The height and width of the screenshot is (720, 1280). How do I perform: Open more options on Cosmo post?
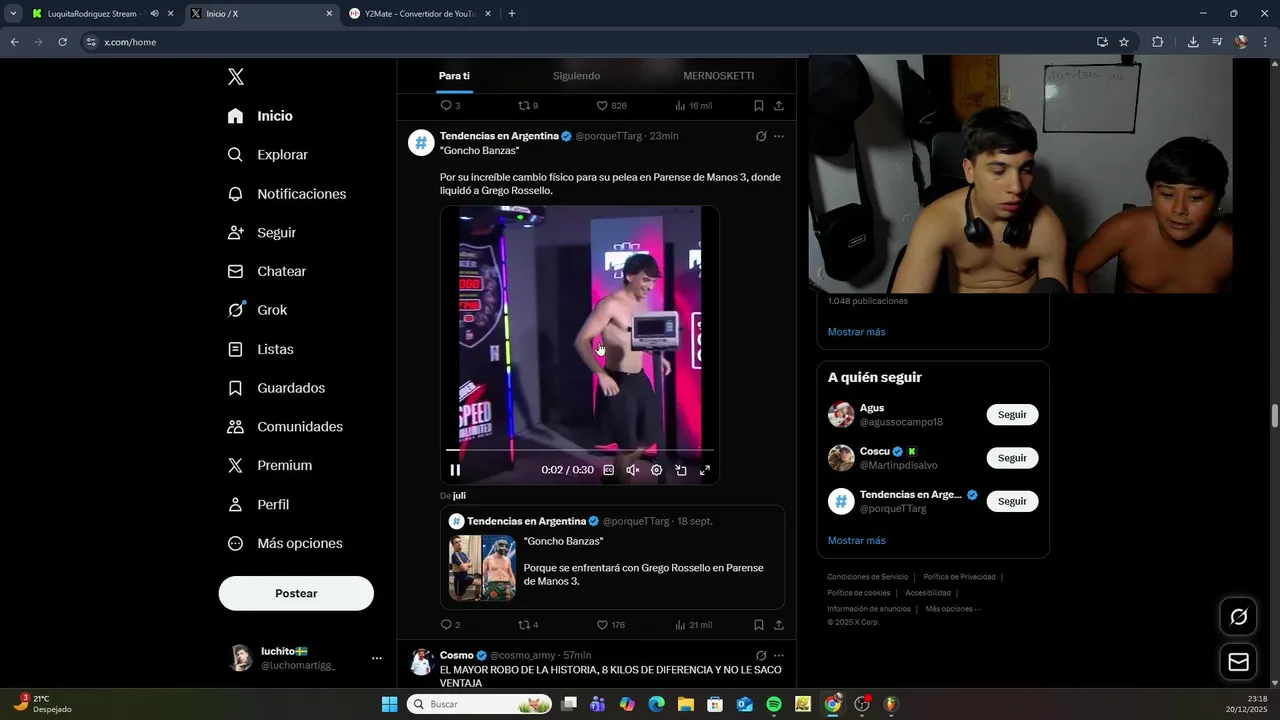[x=779, y=655]
